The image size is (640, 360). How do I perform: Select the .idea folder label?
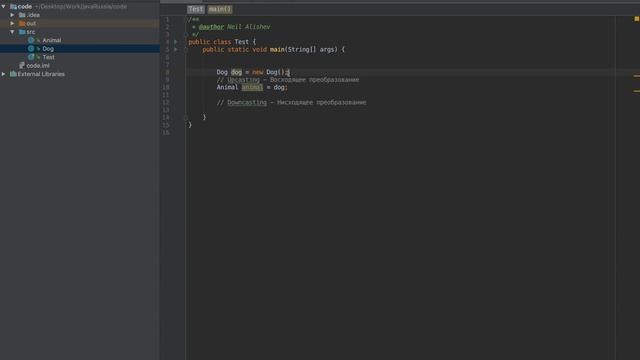33,15
